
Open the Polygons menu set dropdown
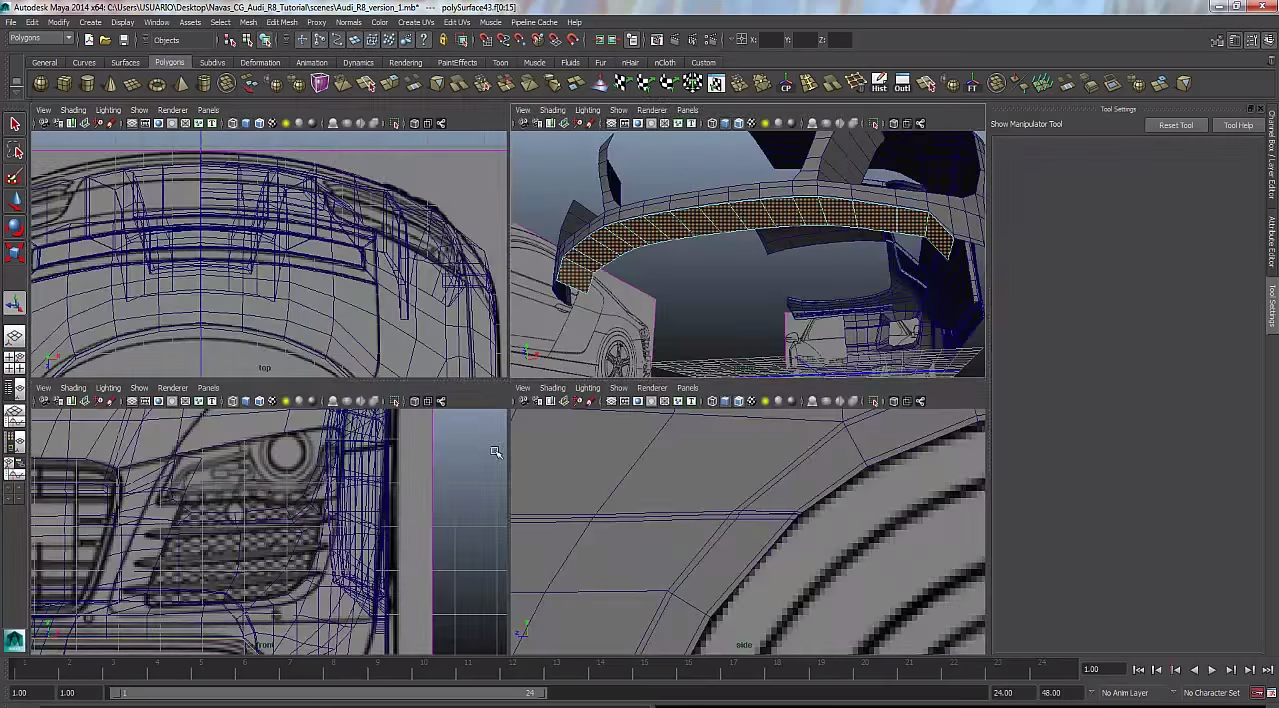click(x=40, y=39)
